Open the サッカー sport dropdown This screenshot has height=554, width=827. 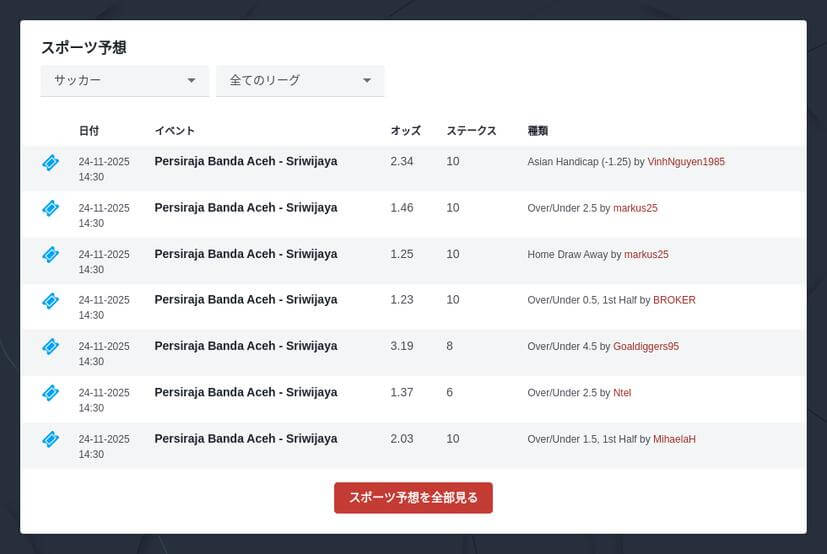coord(124,81)
